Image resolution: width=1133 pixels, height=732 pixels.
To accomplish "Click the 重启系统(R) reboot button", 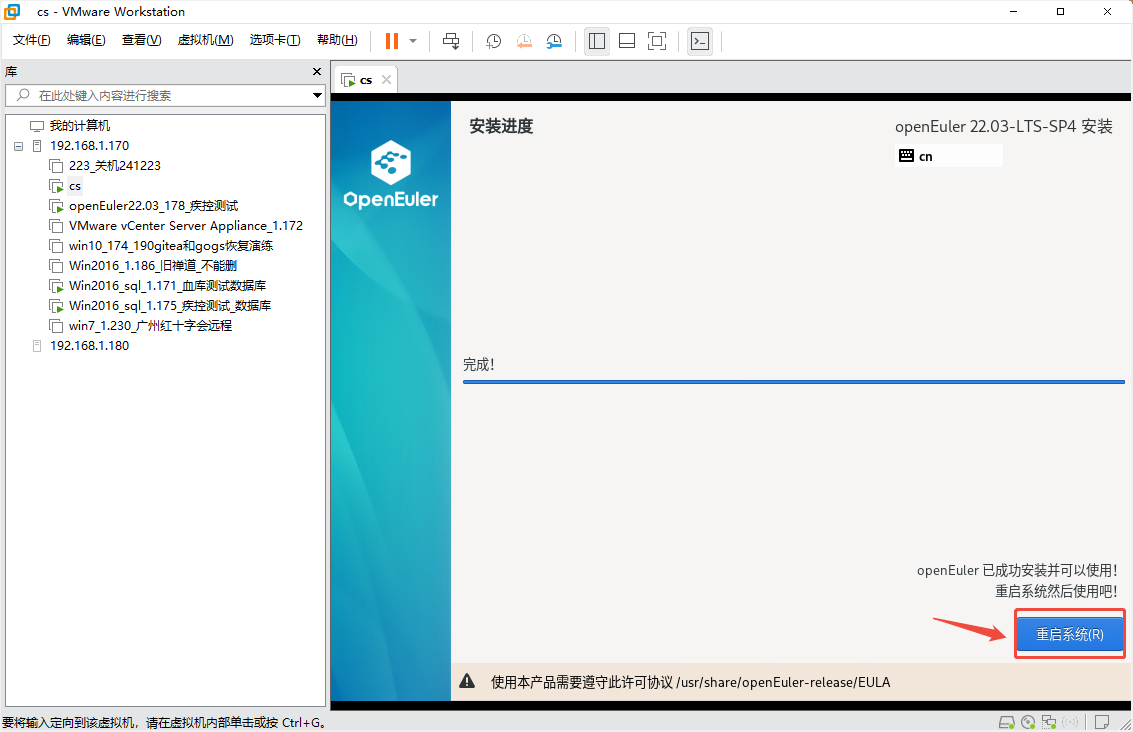I will [x=1069, y=634].
